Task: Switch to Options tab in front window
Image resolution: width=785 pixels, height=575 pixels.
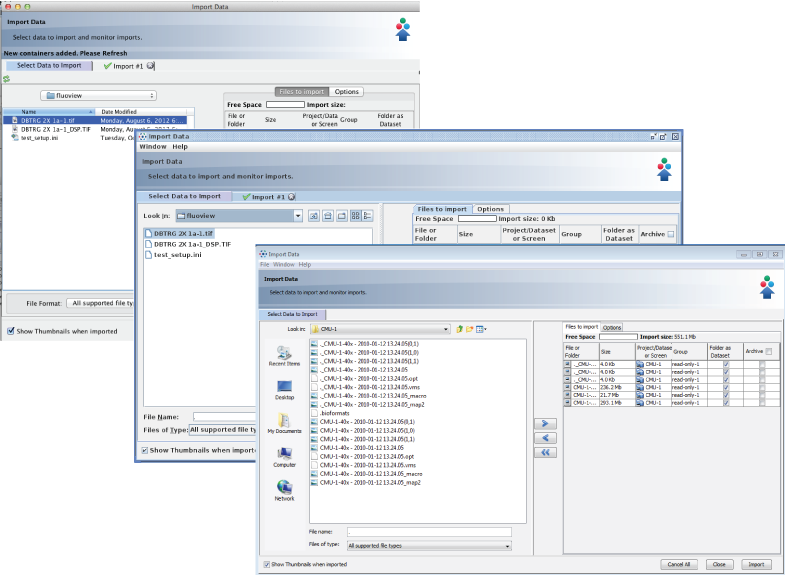Action: pos(612,327)
